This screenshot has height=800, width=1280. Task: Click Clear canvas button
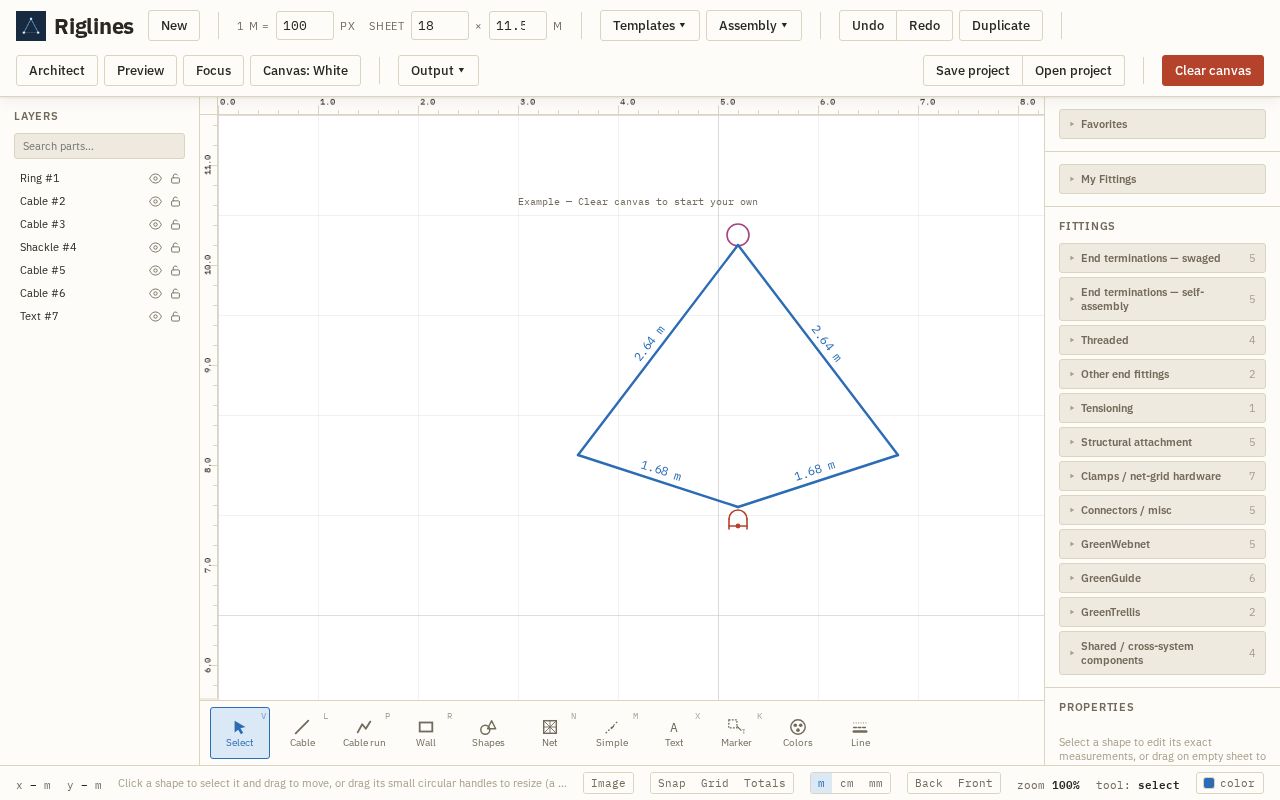point(1213,71)
